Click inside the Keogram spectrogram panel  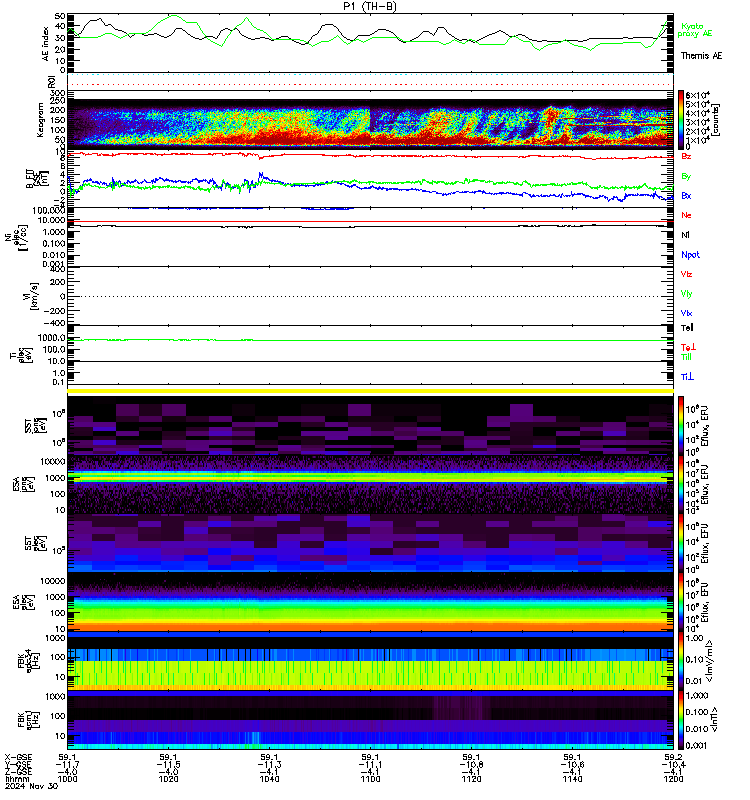tap(370, 120)
